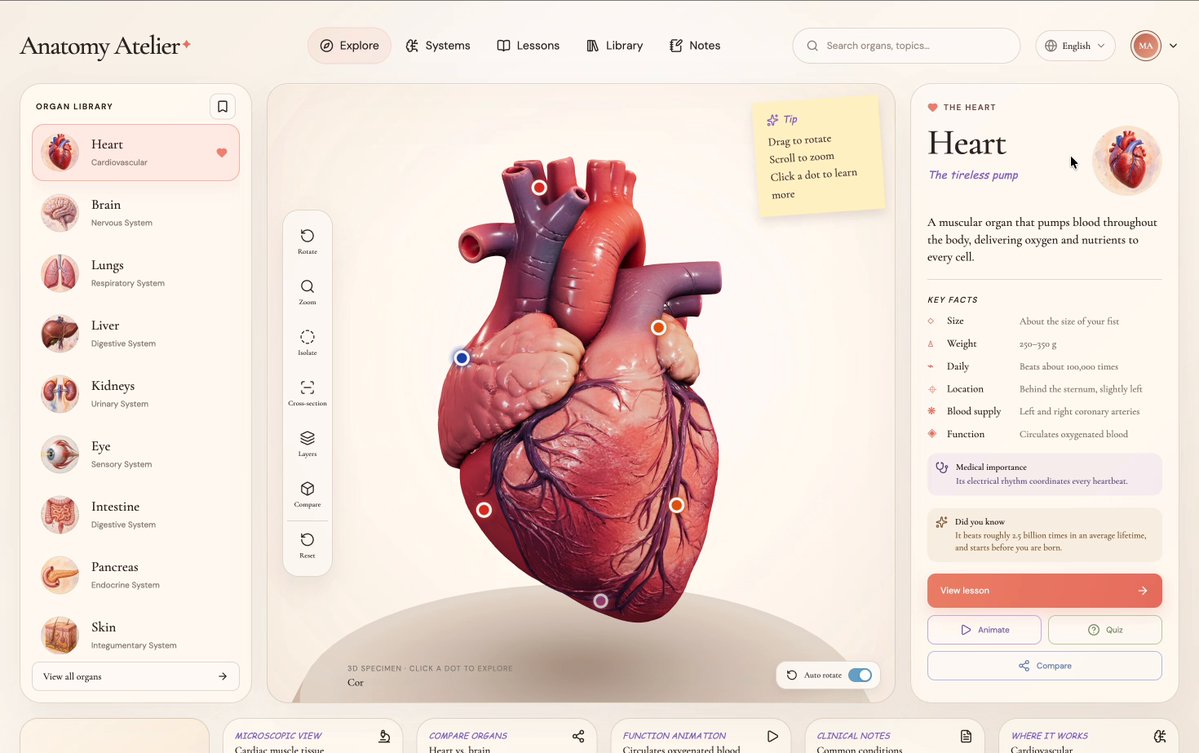Screen dimensions: 1199x753
Task: Open the Cross-section tool
Action: (307, 392)
